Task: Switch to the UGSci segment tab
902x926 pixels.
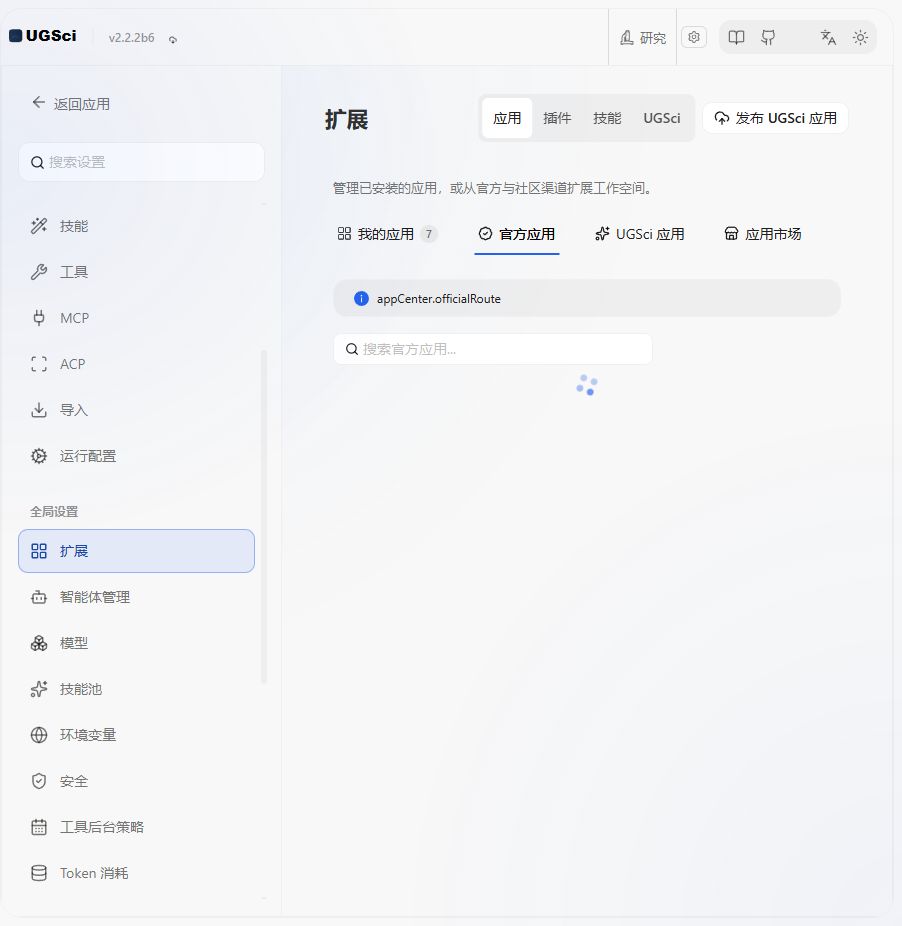Action: (x=662, y=118)
